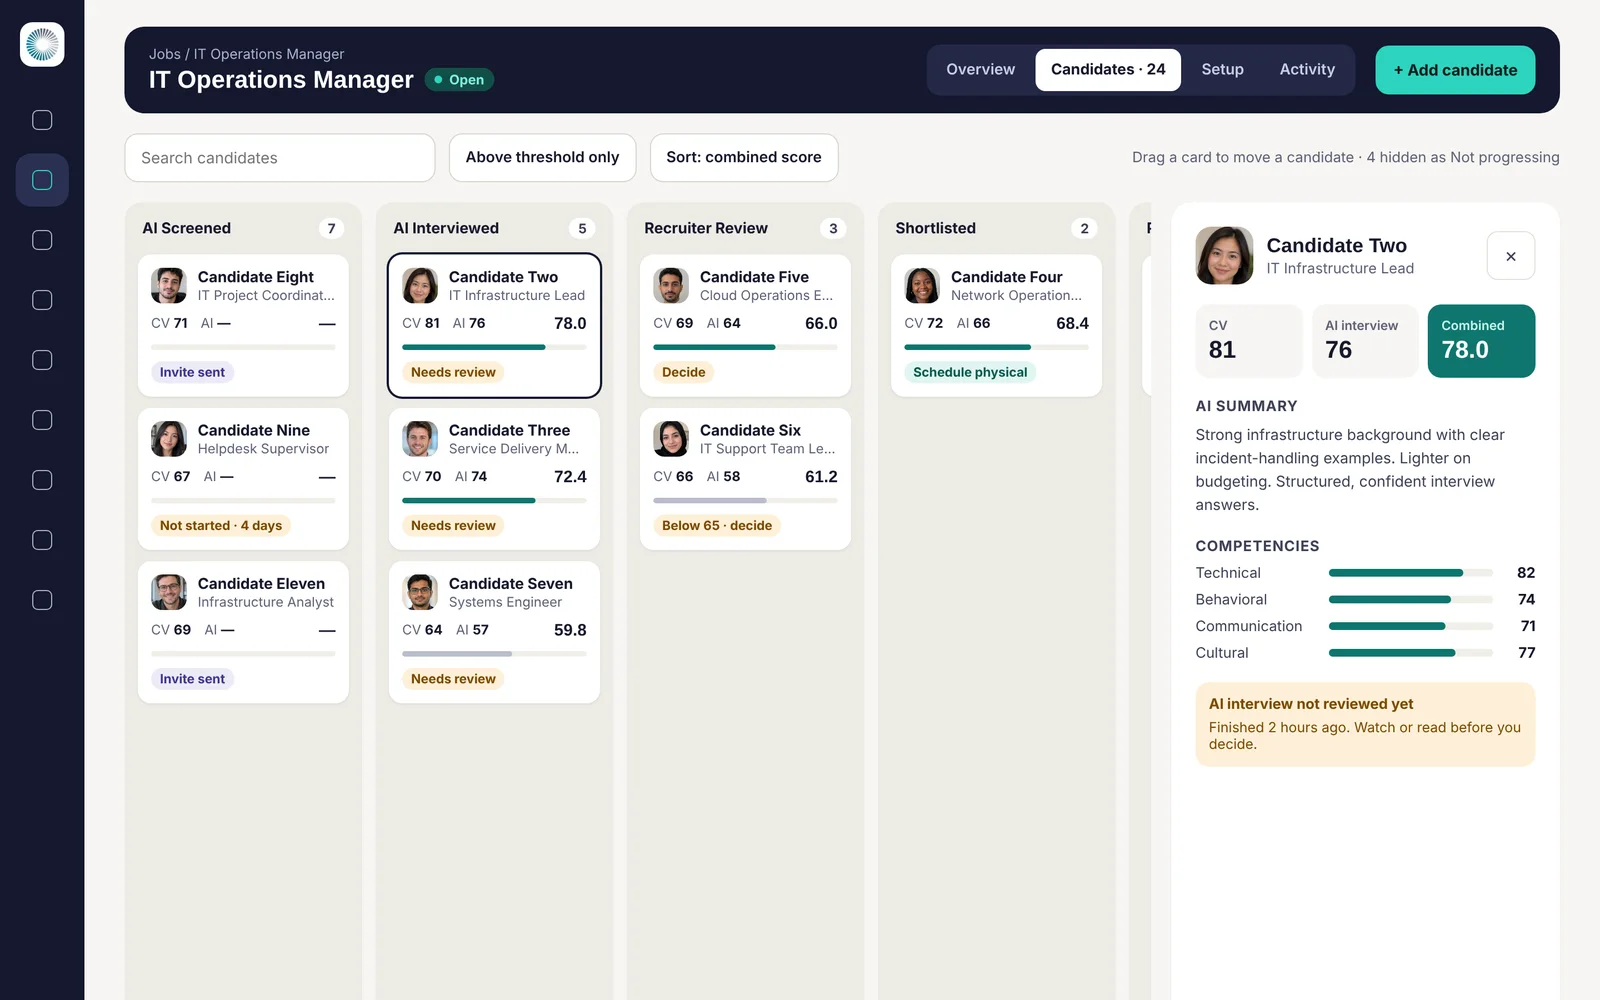
Task: Click the Communication competency bar
Action: tap(1411, 626)
